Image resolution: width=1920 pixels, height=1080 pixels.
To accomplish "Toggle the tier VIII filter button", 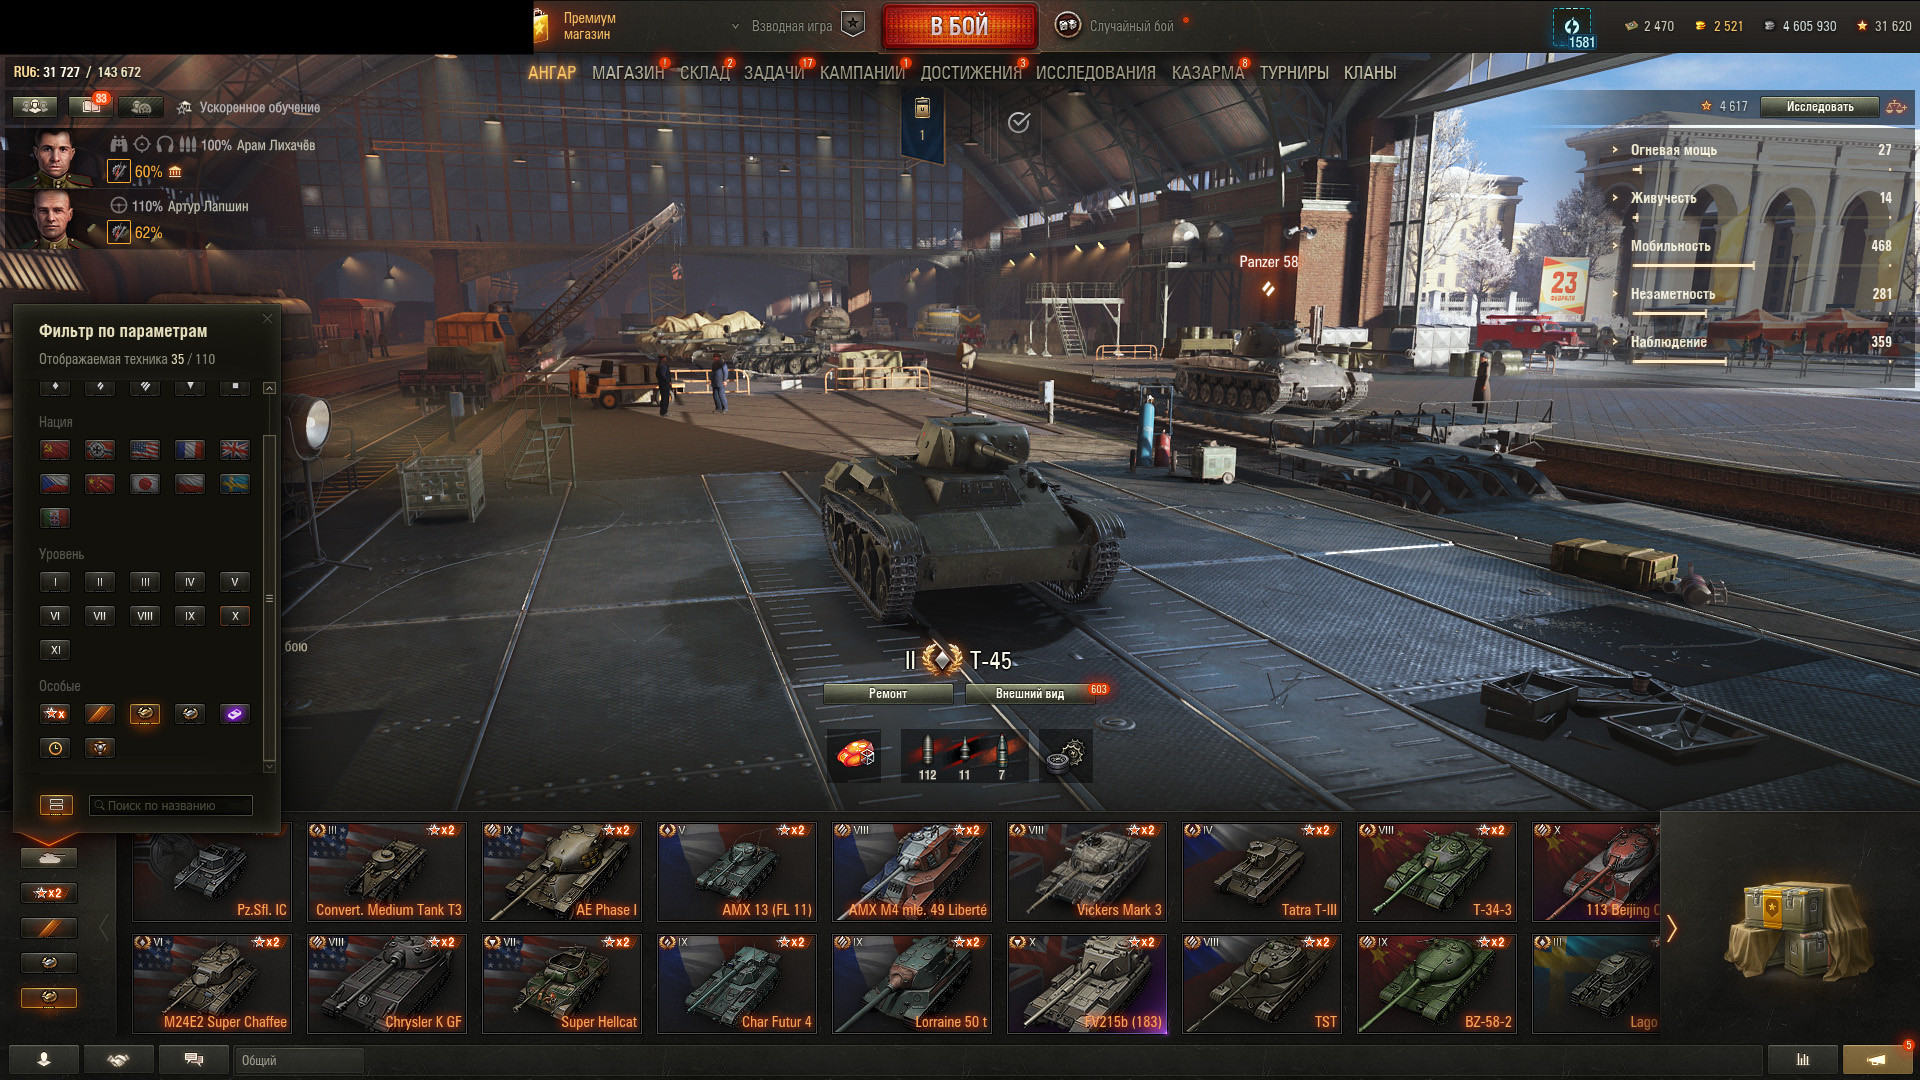I will (x=145, y=616).
